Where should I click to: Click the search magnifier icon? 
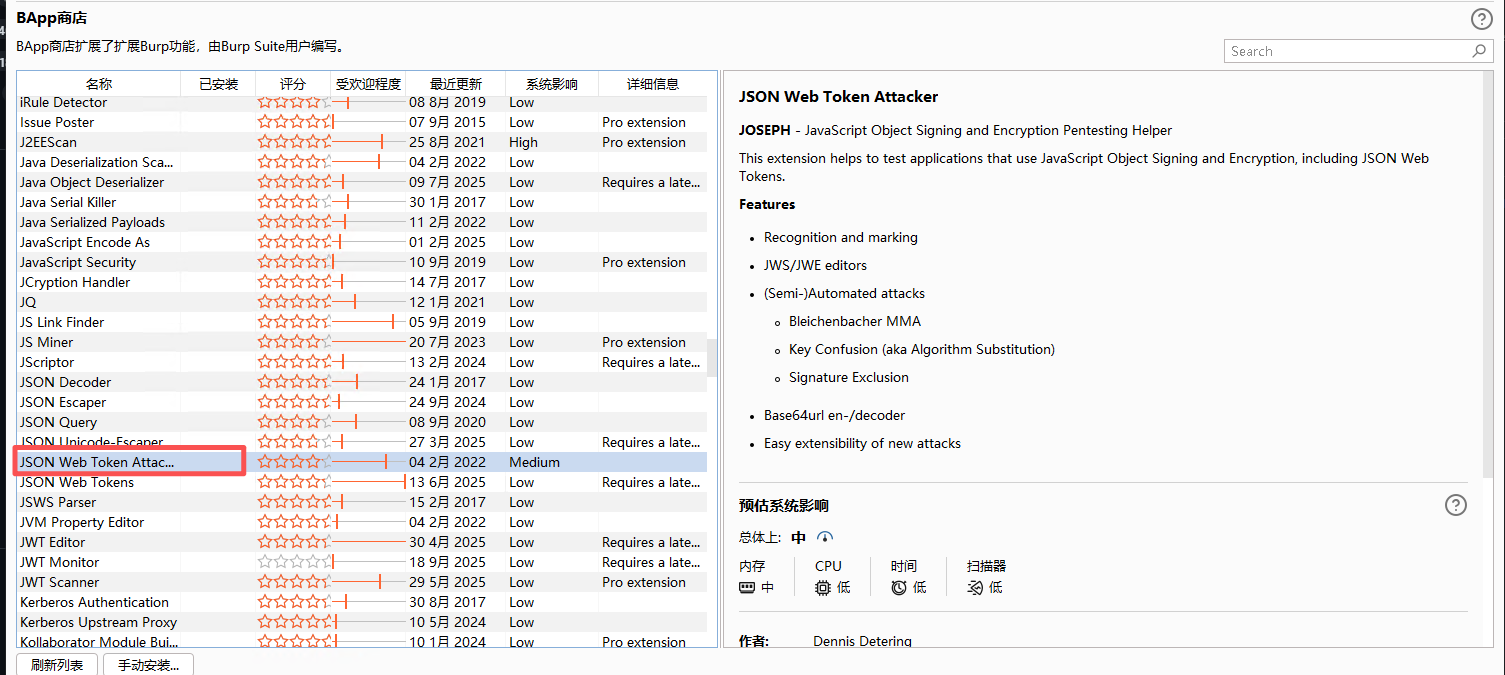click(x=1479, y=51)
